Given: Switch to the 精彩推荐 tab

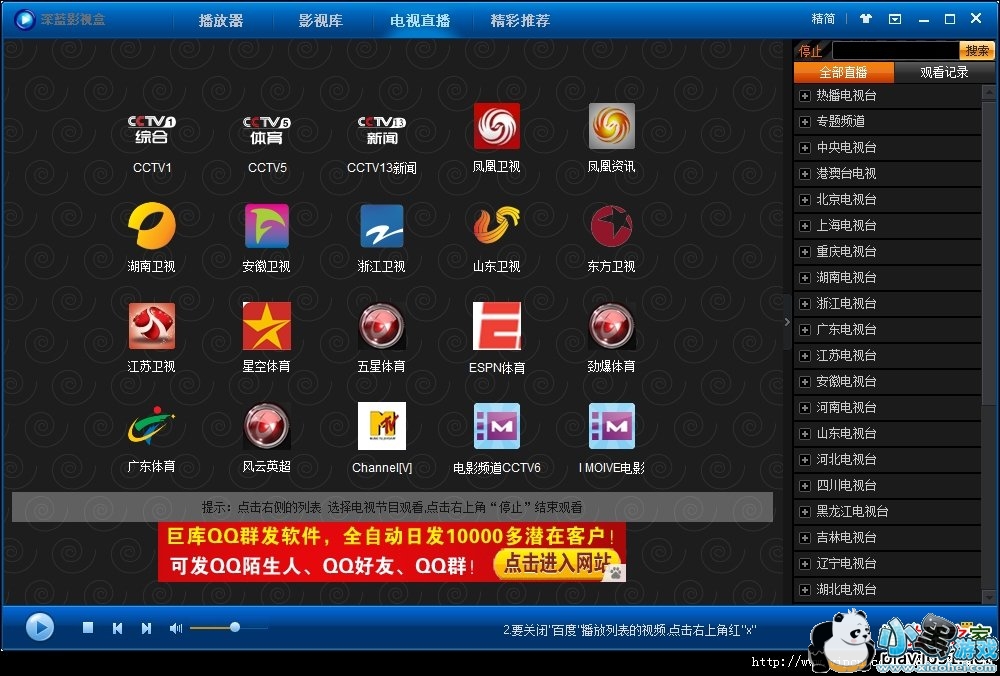Looking at the screenshot, I should coord(520,20).
